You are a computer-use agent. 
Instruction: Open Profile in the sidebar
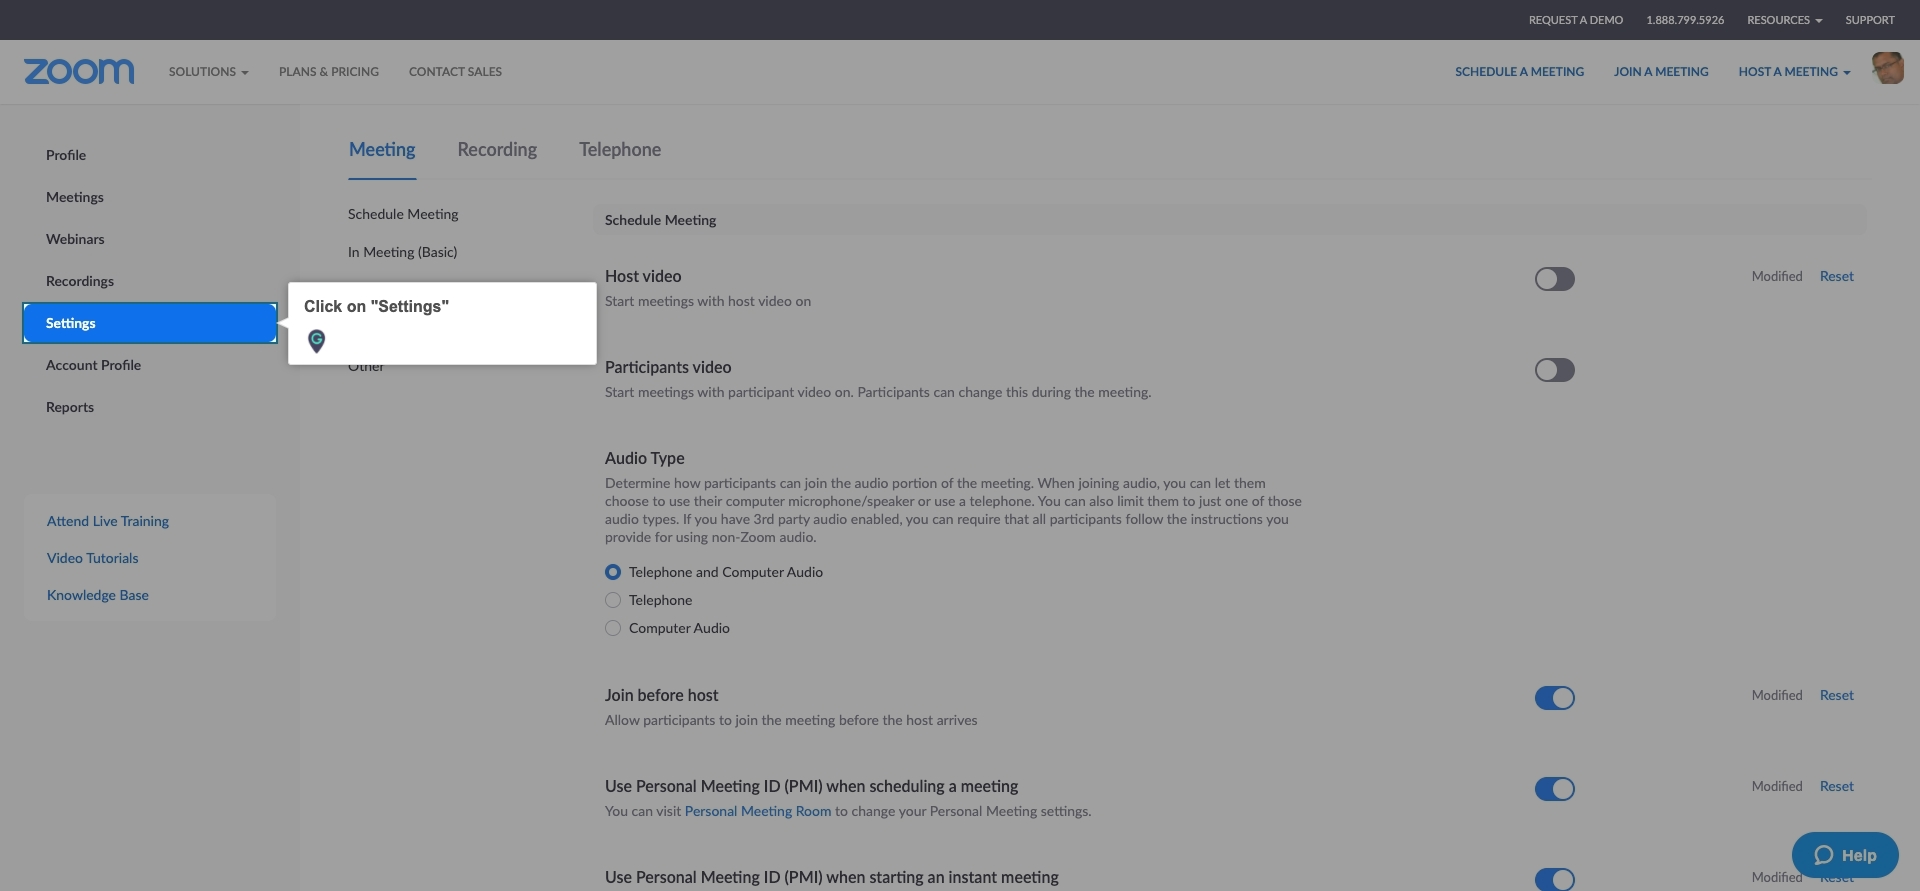pos(66,155)
